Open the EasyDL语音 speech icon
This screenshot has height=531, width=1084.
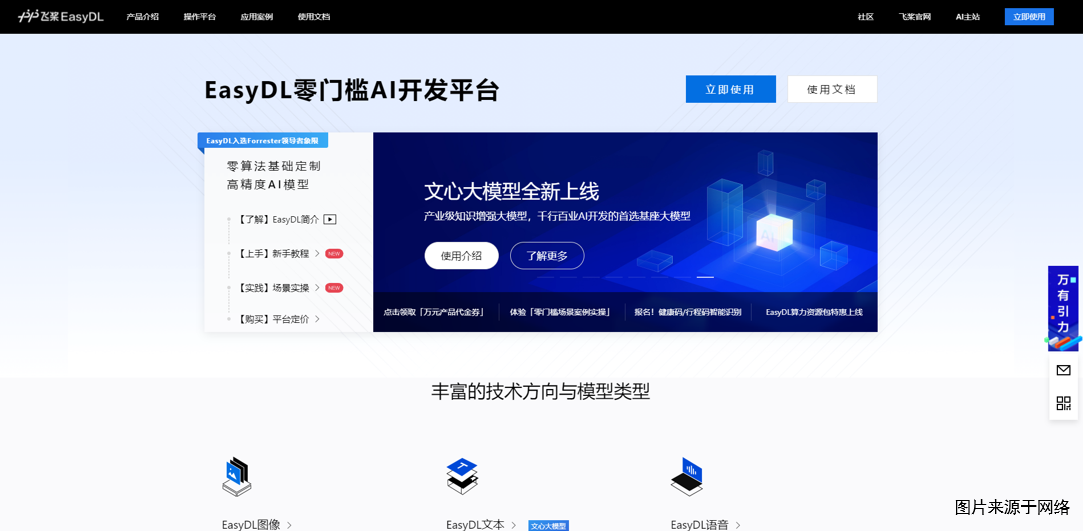(687, 477)
